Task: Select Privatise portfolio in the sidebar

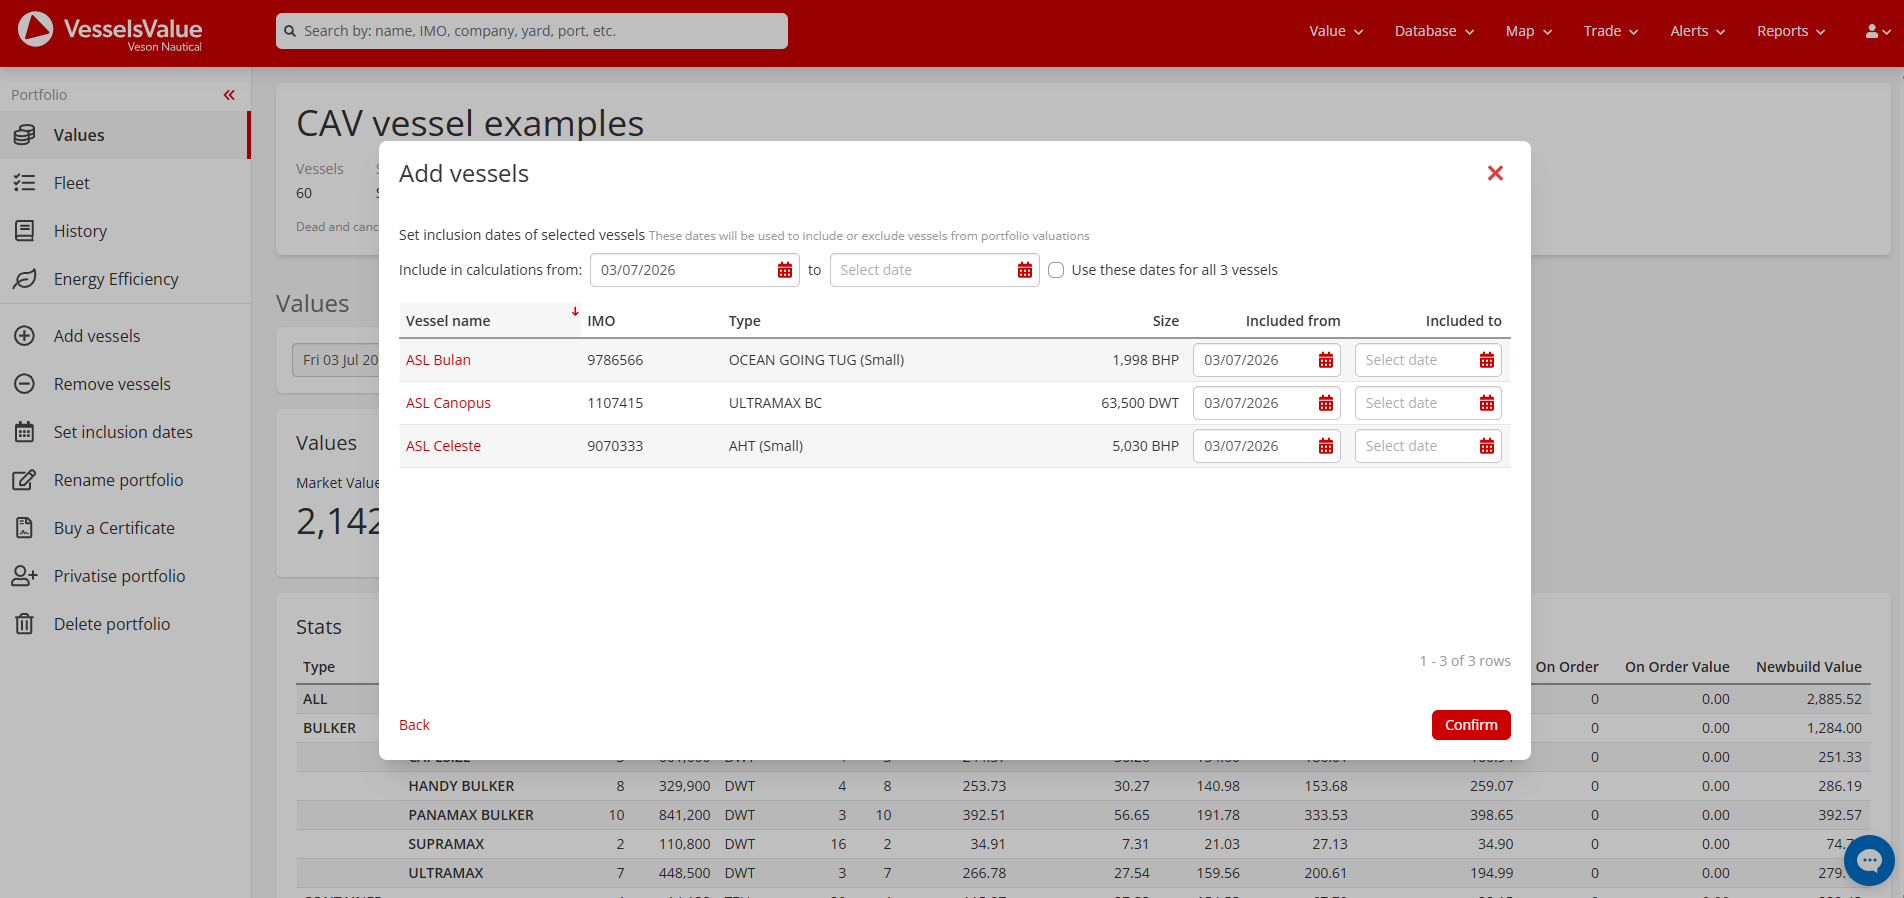Action: (125, 576)
